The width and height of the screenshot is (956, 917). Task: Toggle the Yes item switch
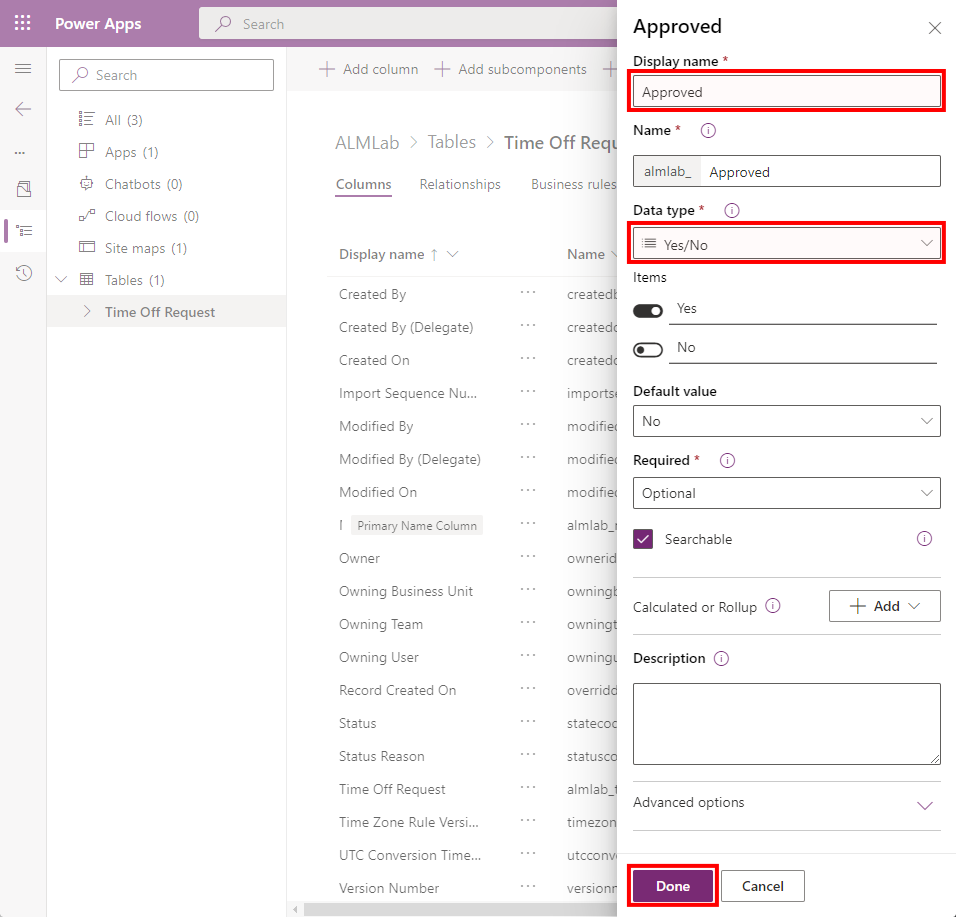tap(648, 311)
